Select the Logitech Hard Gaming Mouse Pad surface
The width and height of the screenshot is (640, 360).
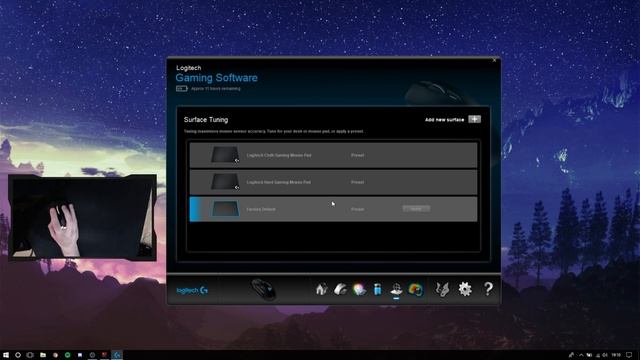coord(333,182)
